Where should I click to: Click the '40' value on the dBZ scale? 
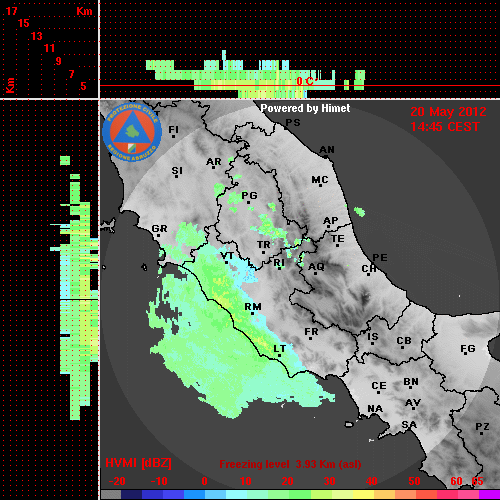point(371,481)
